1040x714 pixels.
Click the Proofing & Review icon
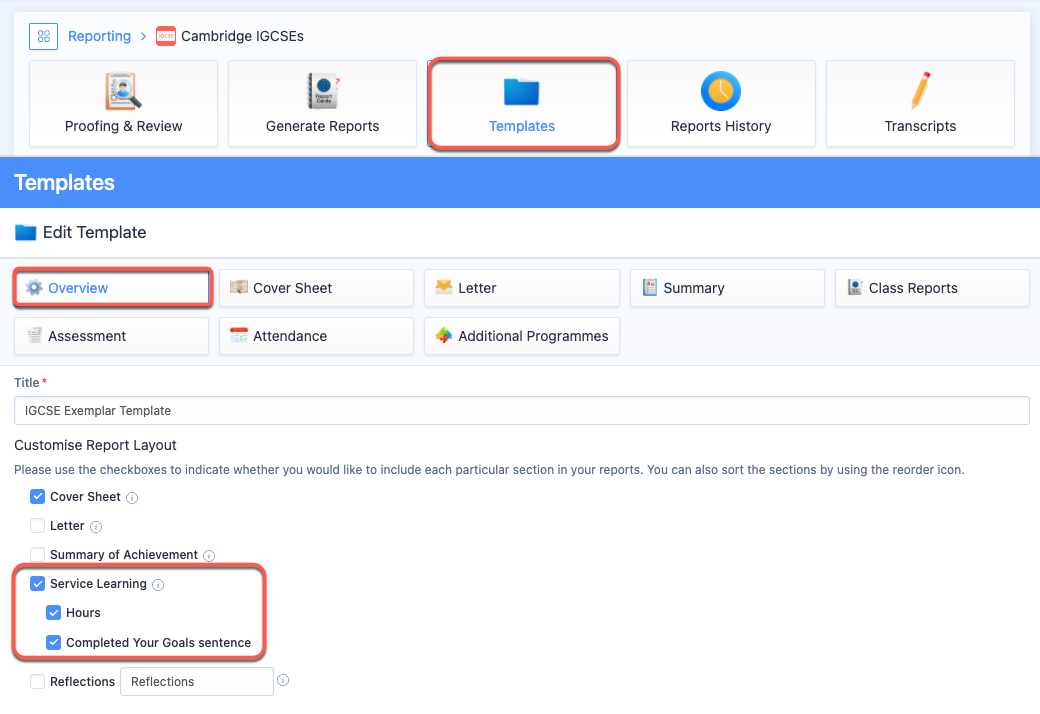pos(123,91)
